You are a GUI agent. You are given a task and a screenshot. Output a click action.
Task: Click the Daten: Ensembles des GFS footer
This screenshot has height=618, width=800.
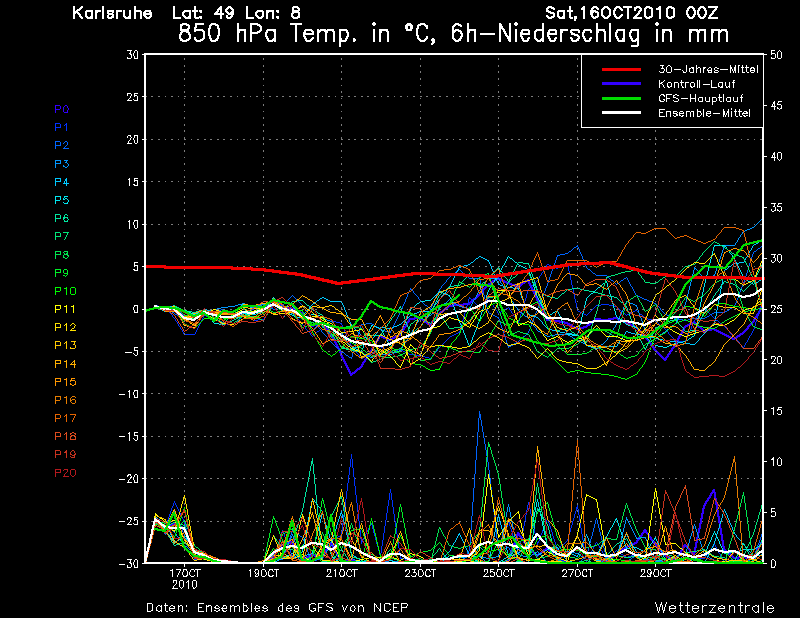(x=277, y=608)
